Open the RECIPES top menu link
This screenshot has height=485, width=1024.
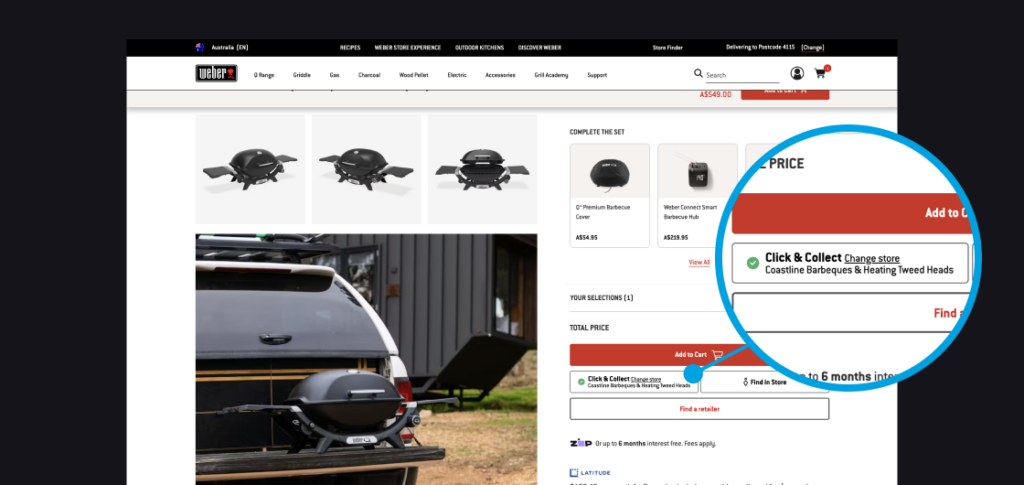[x=350, y=48]
